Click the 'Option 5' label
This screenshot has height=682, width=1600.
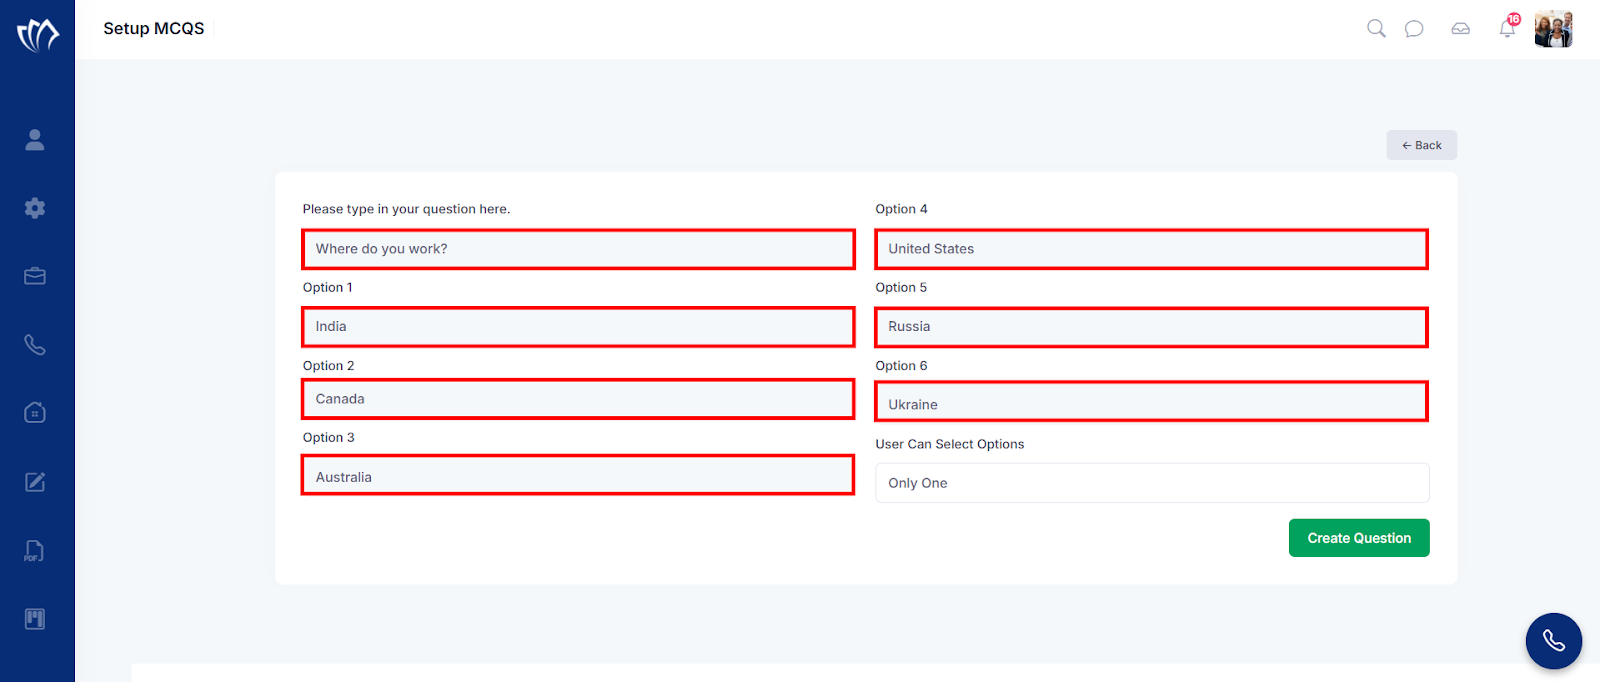pyautogui.click(x=901, y=287)
